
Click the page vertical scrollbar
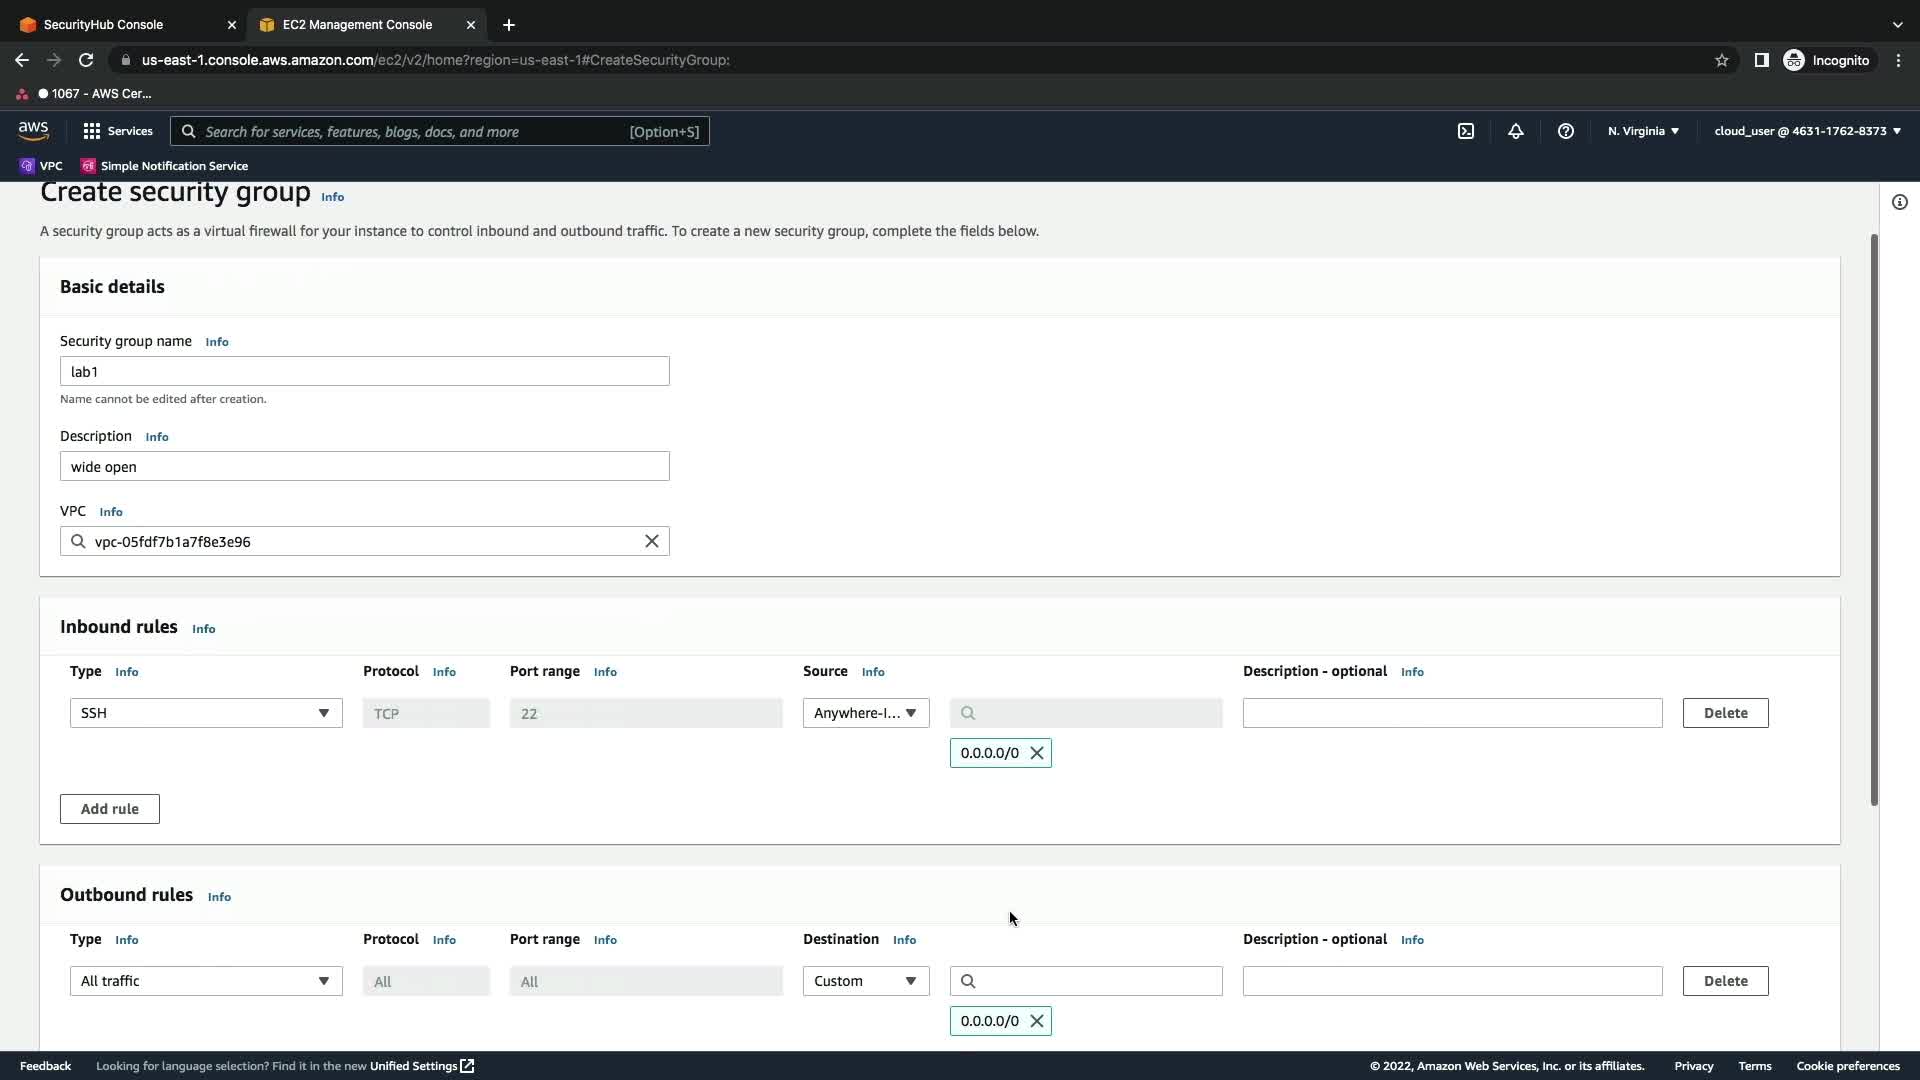[1874, 520]
